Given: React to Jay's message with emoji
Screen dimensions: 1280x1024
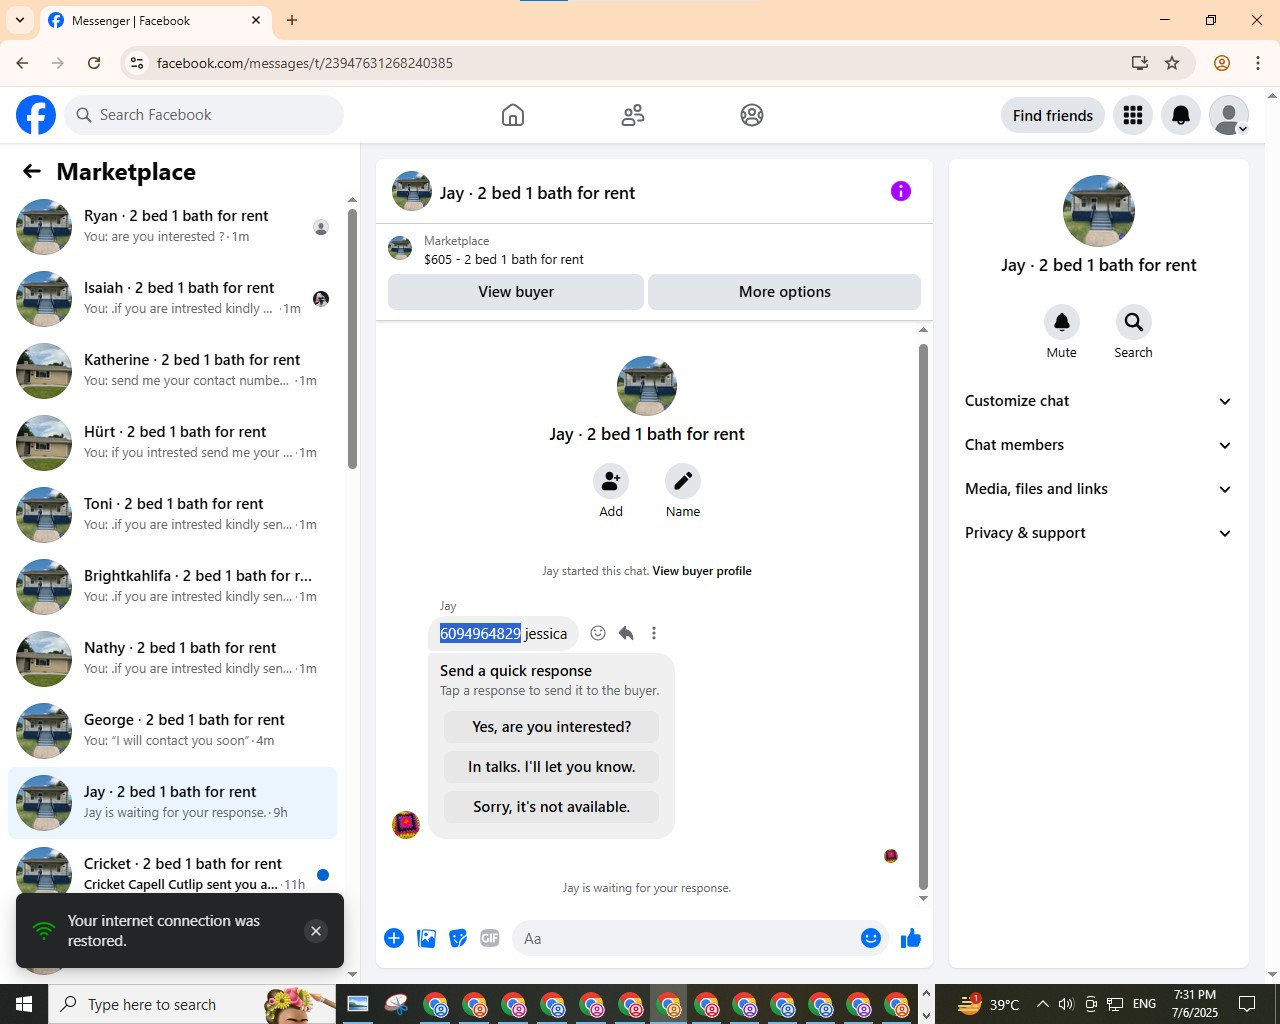Looking at the screenshot, I should pyautogui.click(x=598, y=633).
